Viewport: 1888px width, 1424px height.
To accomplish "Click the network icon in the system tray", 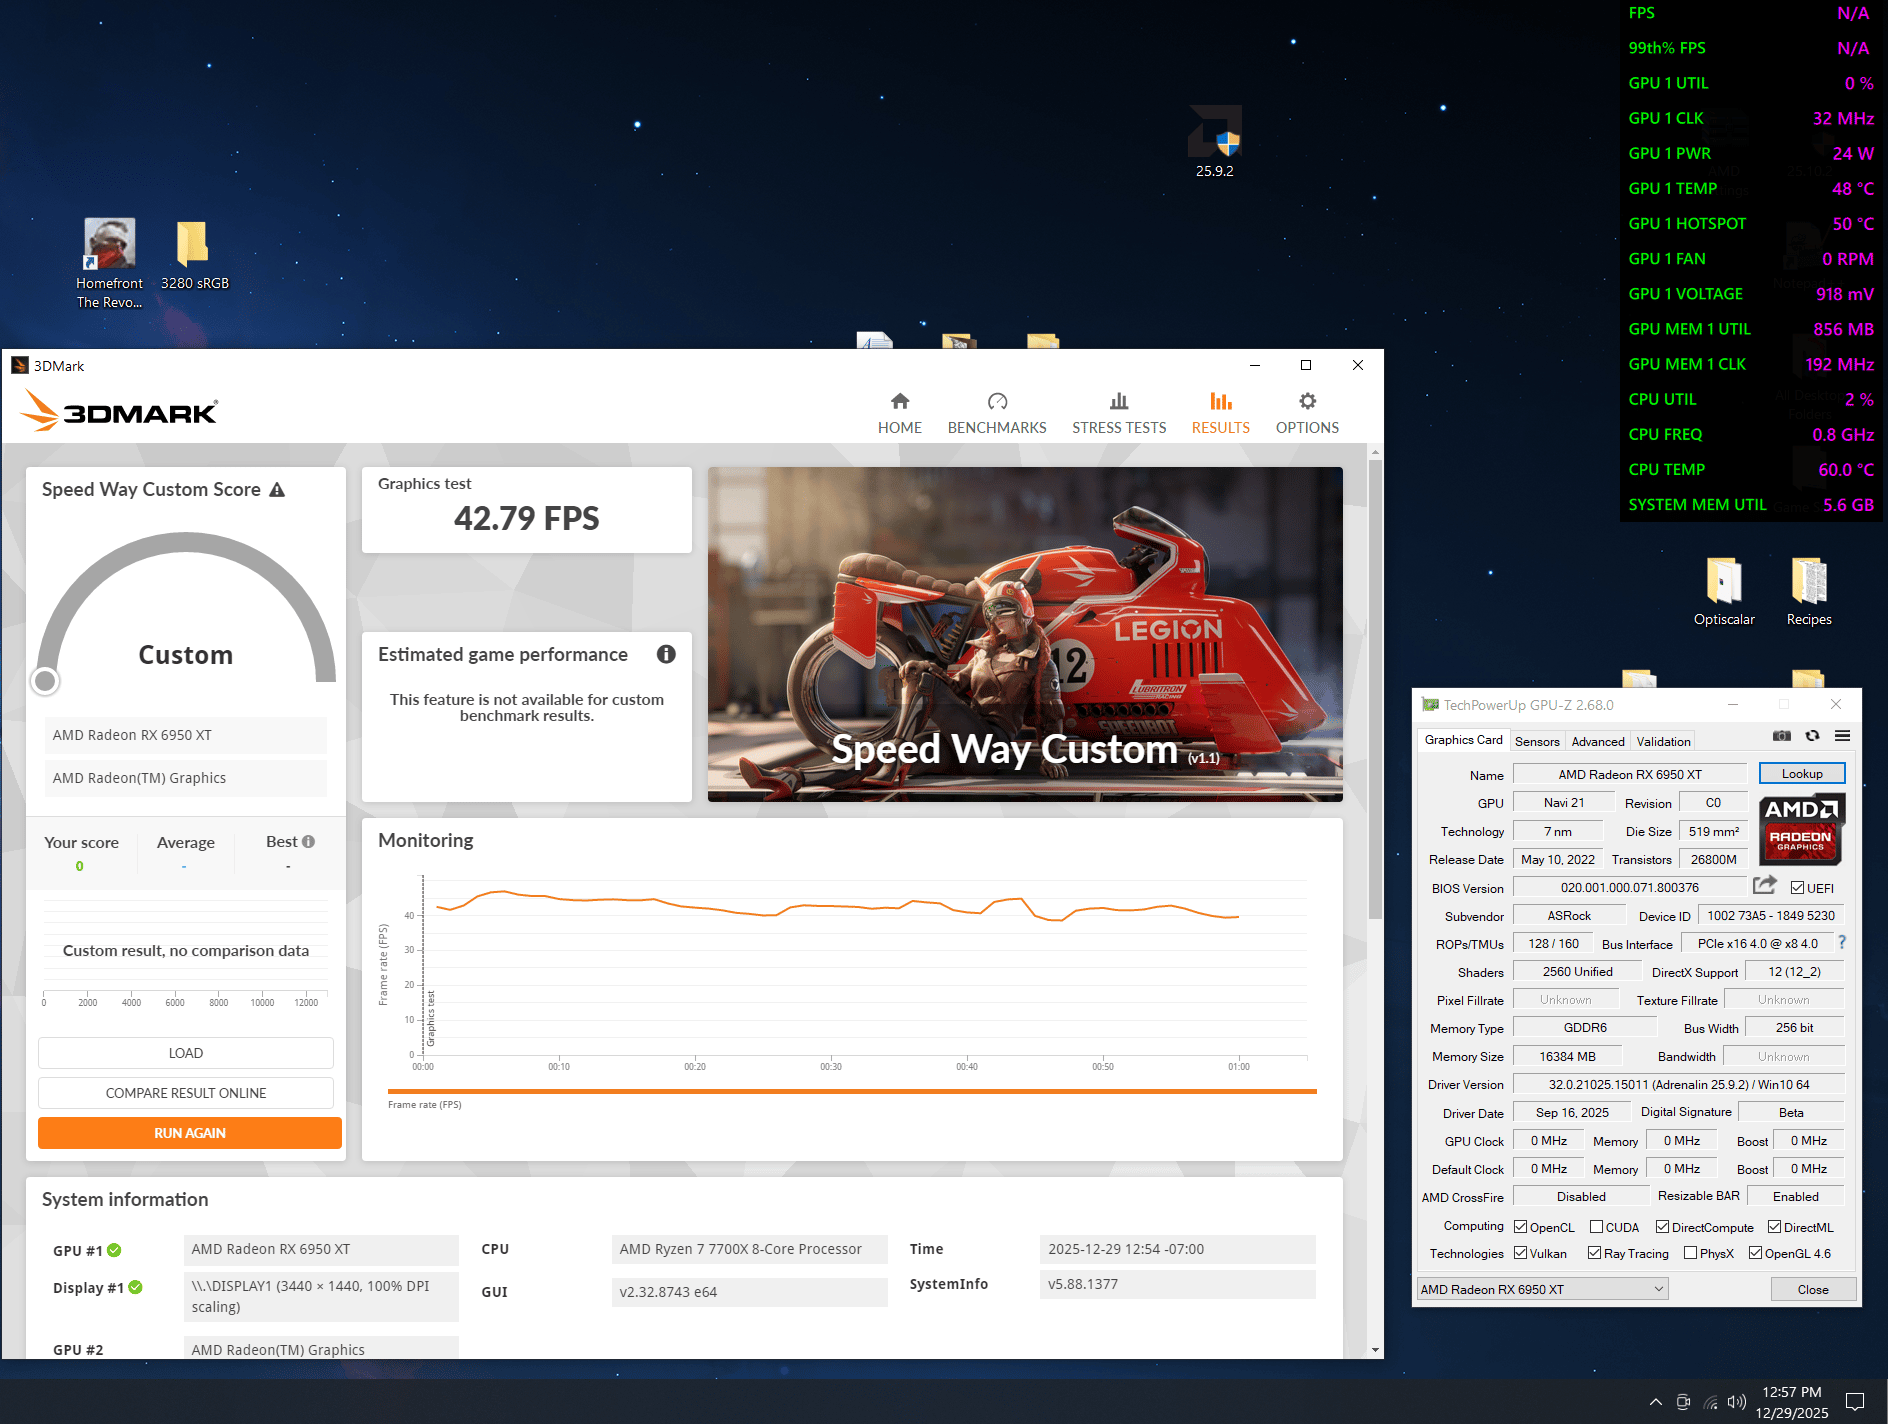I will (x=1711, y=1402).
